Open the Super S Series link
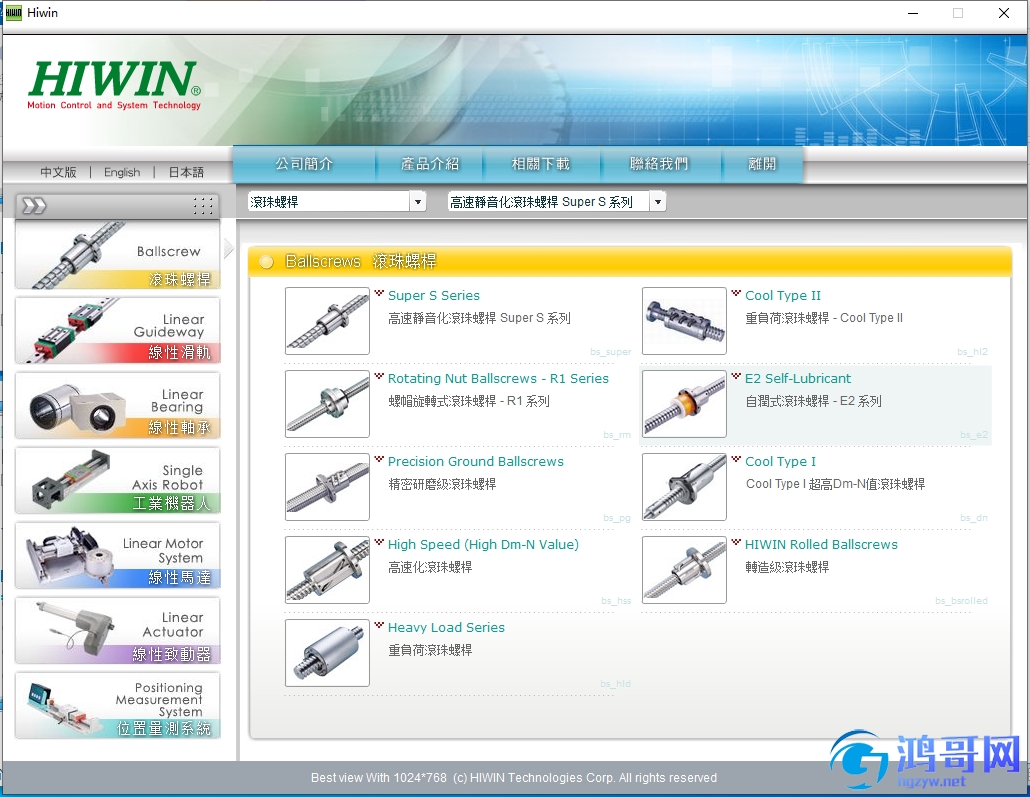The width and height of the screenshot is (1030, 797). coord(434,296)
